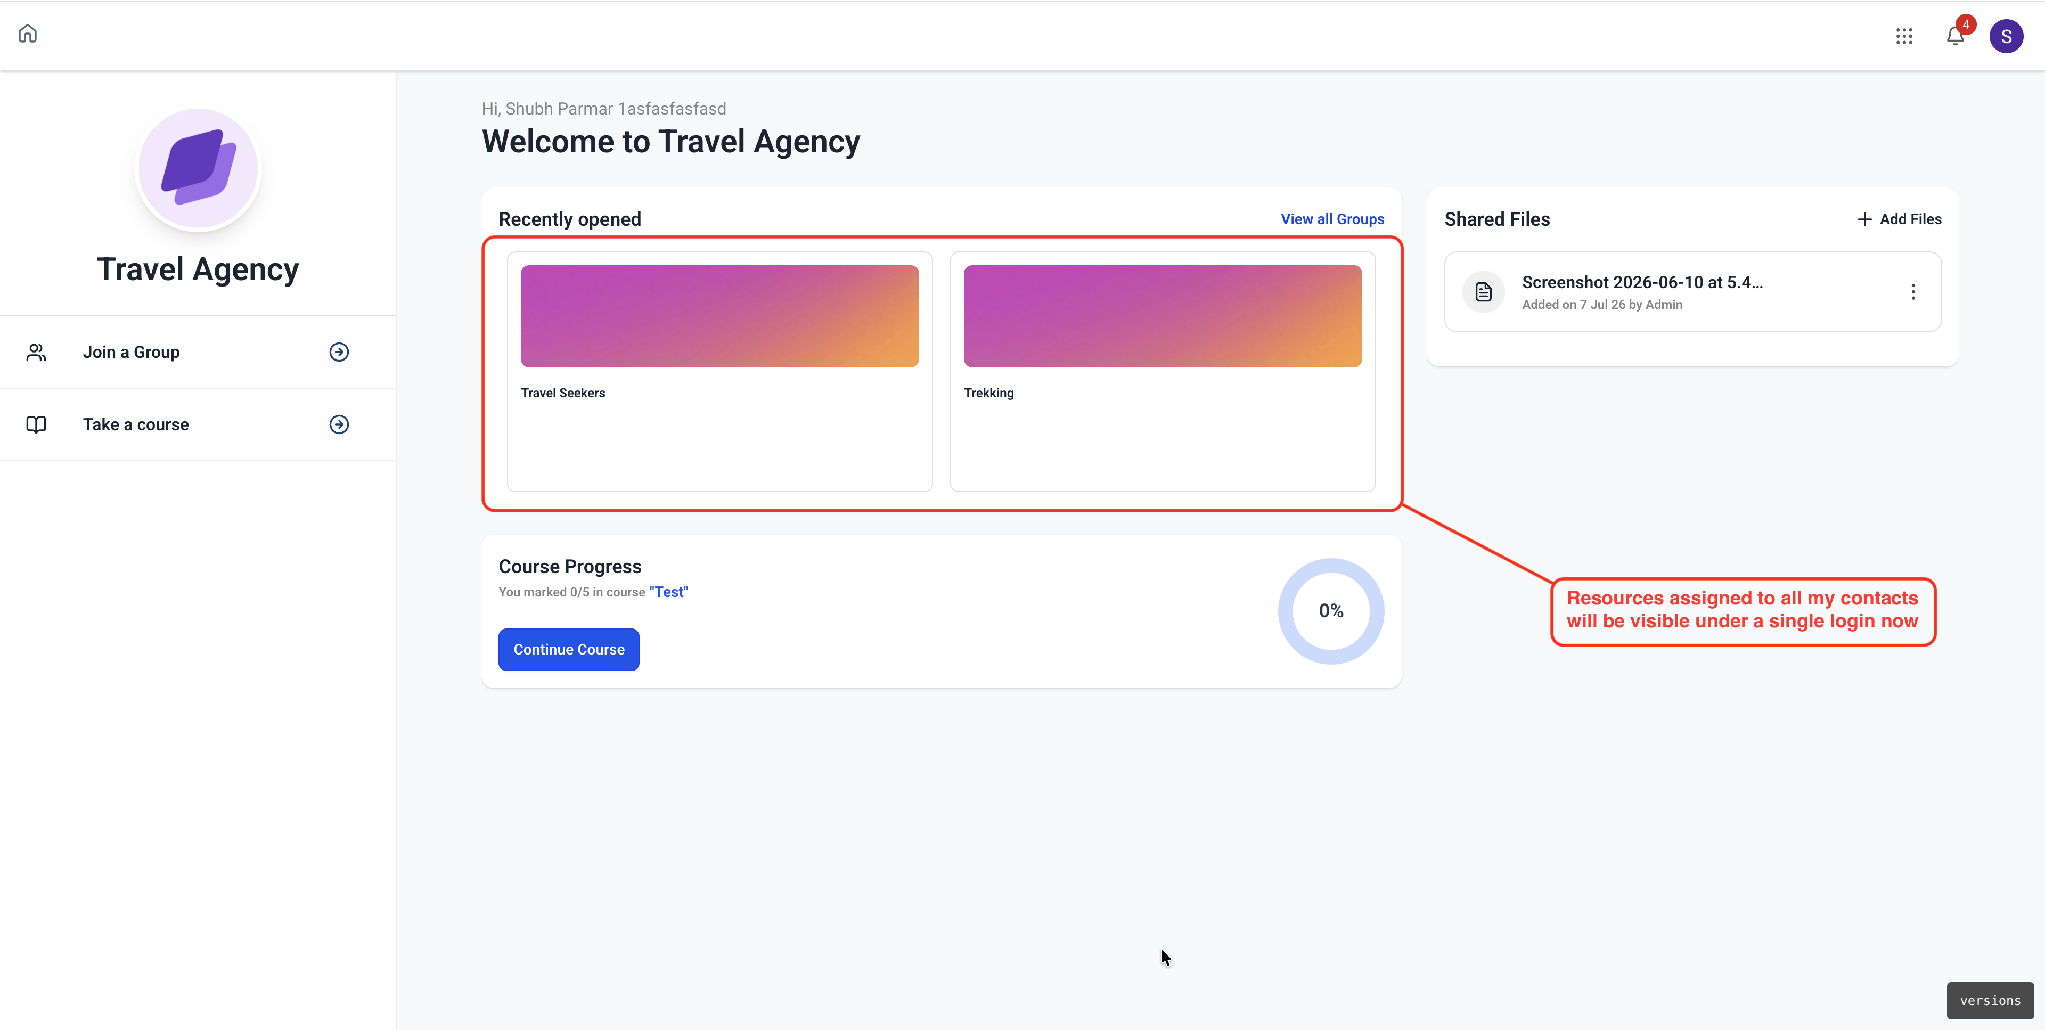
Task: Click the arrow next to Join a Group
Action: click(x=339, y=352)
